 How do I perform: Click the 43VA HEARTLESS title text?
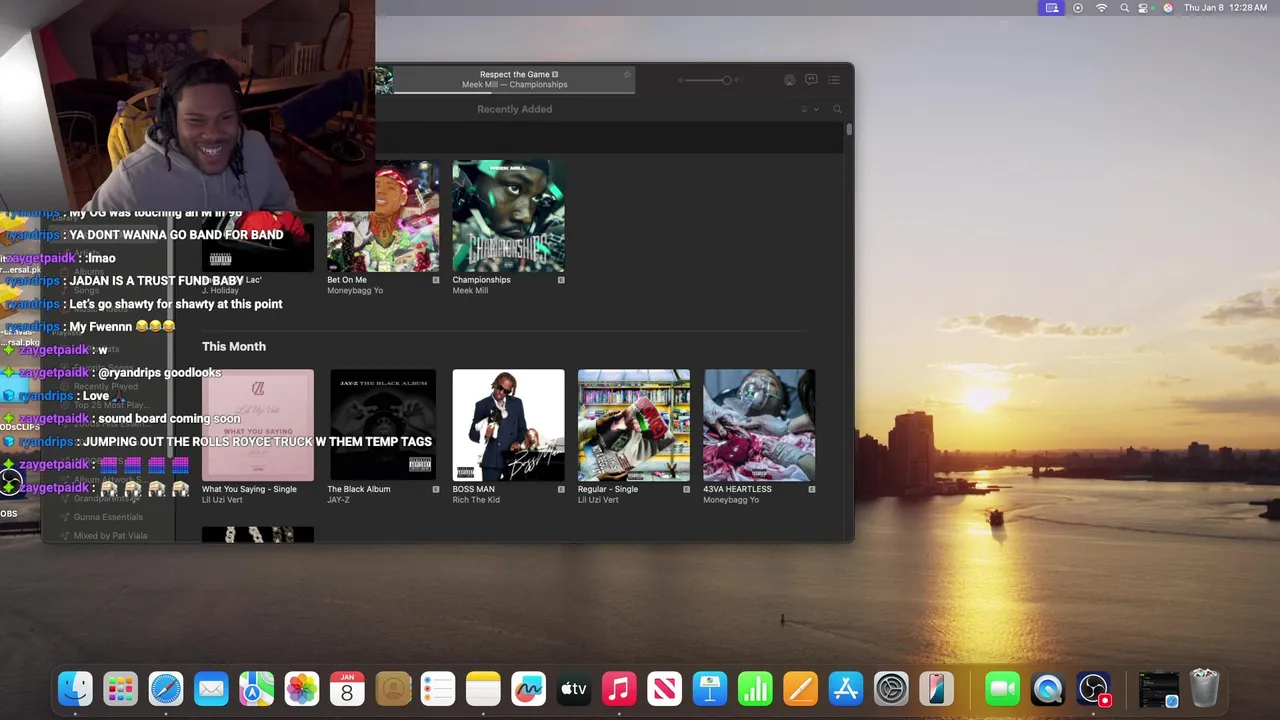coord(737,489)
